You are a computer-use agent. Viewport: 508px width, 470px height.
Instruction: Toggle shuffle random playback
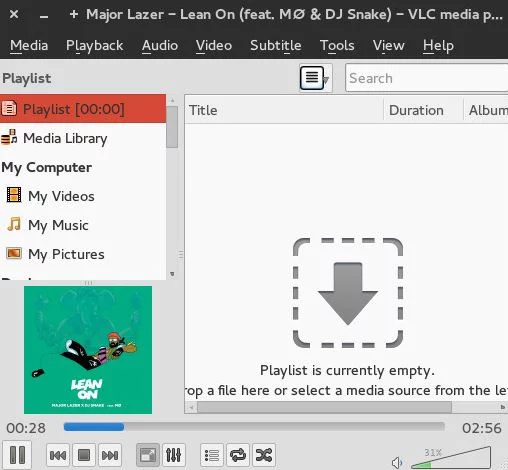[x=264, y=455]
